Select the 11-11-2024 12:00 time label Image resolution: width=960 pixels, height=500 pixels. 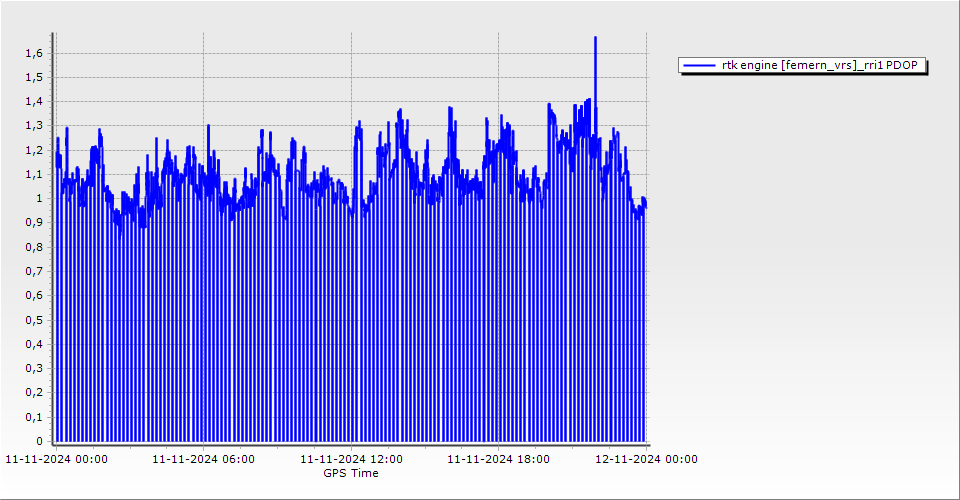pos(352,460)
